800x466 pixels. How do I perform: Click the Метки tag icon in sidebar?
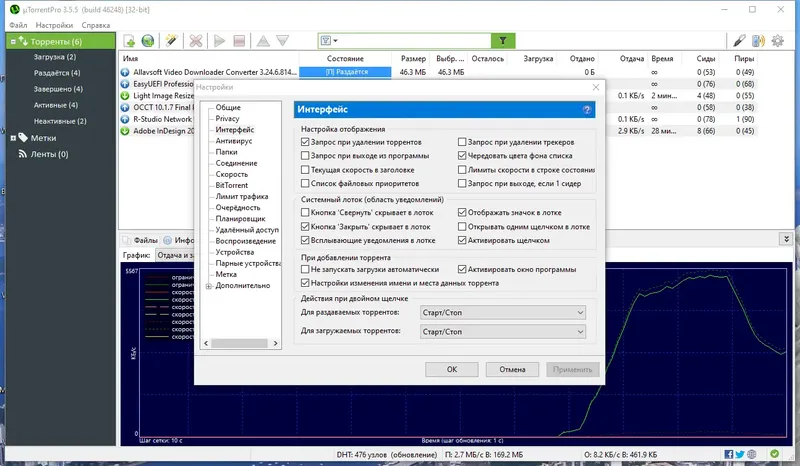[x=23, y=137]
